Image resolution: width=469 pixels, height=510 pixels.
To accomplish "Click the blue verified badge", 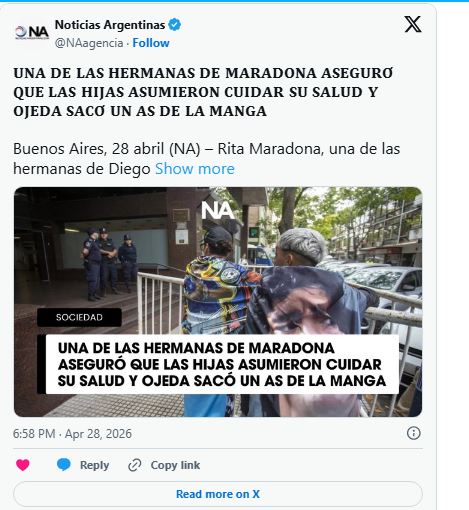I will point(174,25).
